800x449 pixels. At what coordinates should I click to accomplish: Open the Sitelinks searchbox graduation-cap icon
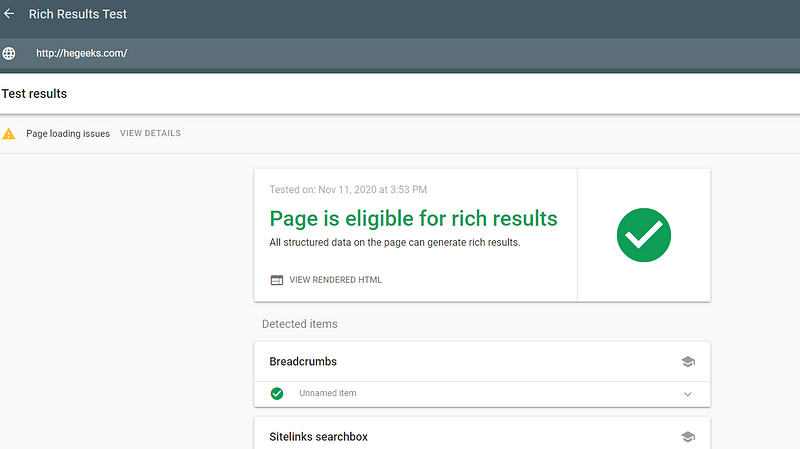click(x=688, y=437)
